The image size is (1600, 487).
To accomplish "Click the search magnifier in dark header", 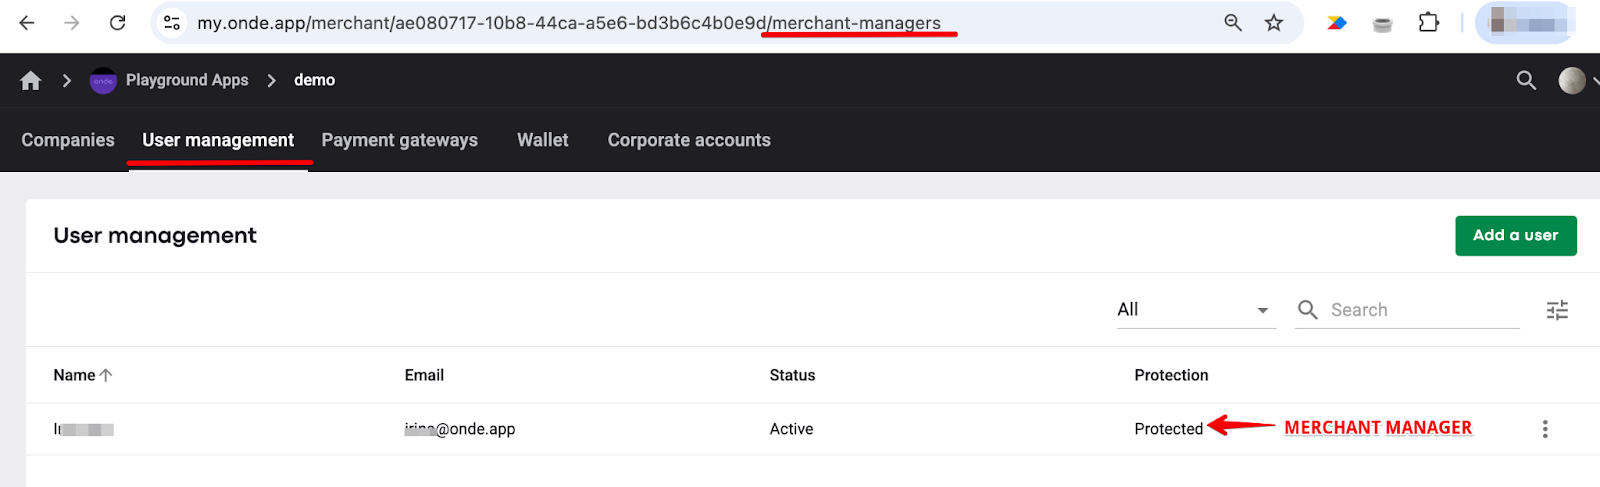I will click(x=1526, y=81).
